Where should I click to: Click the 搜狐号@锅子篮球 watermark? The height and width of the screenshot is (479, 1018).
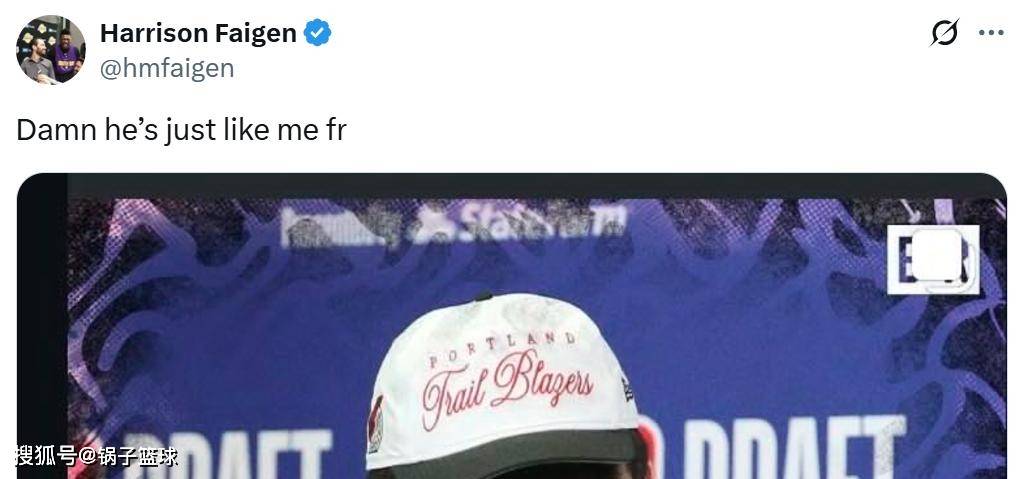point(96,456)
